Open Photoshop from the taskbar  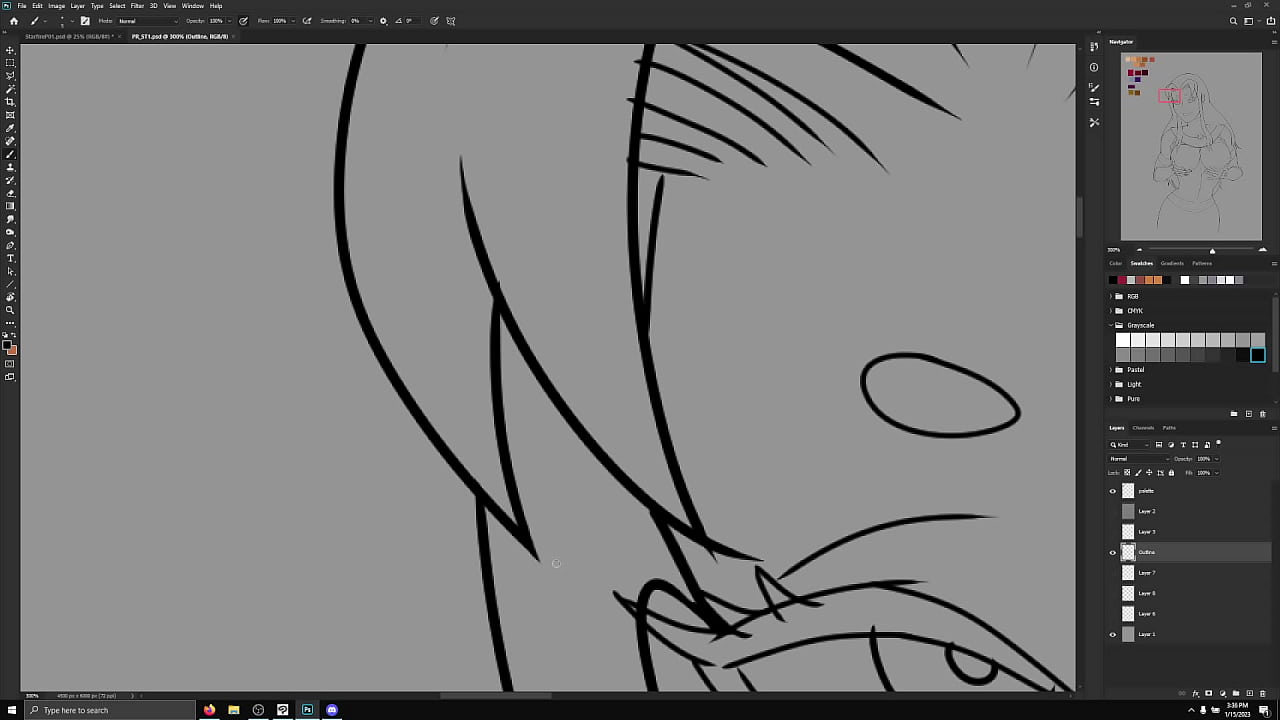coord(308,710)
